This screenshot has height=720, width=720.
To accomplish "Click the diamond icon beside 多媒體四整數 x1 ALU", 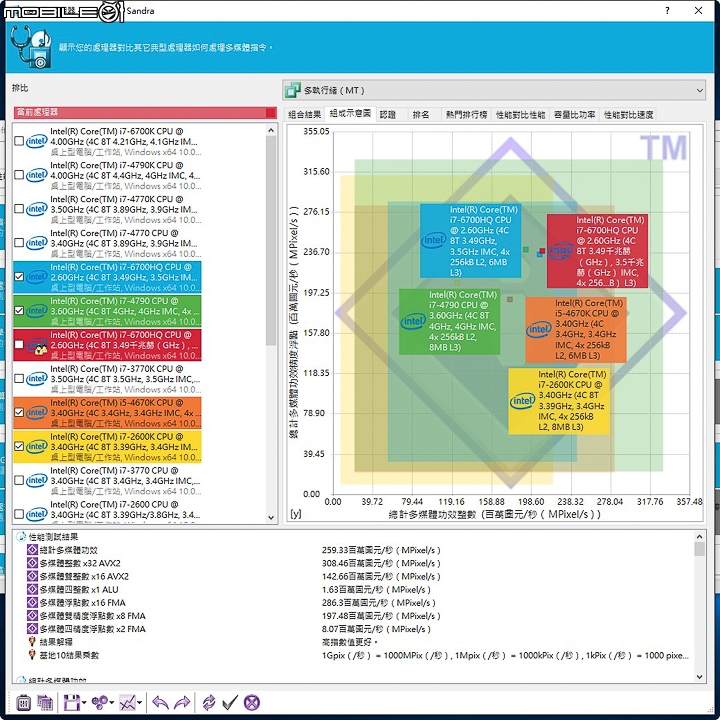I will point(32,589).
